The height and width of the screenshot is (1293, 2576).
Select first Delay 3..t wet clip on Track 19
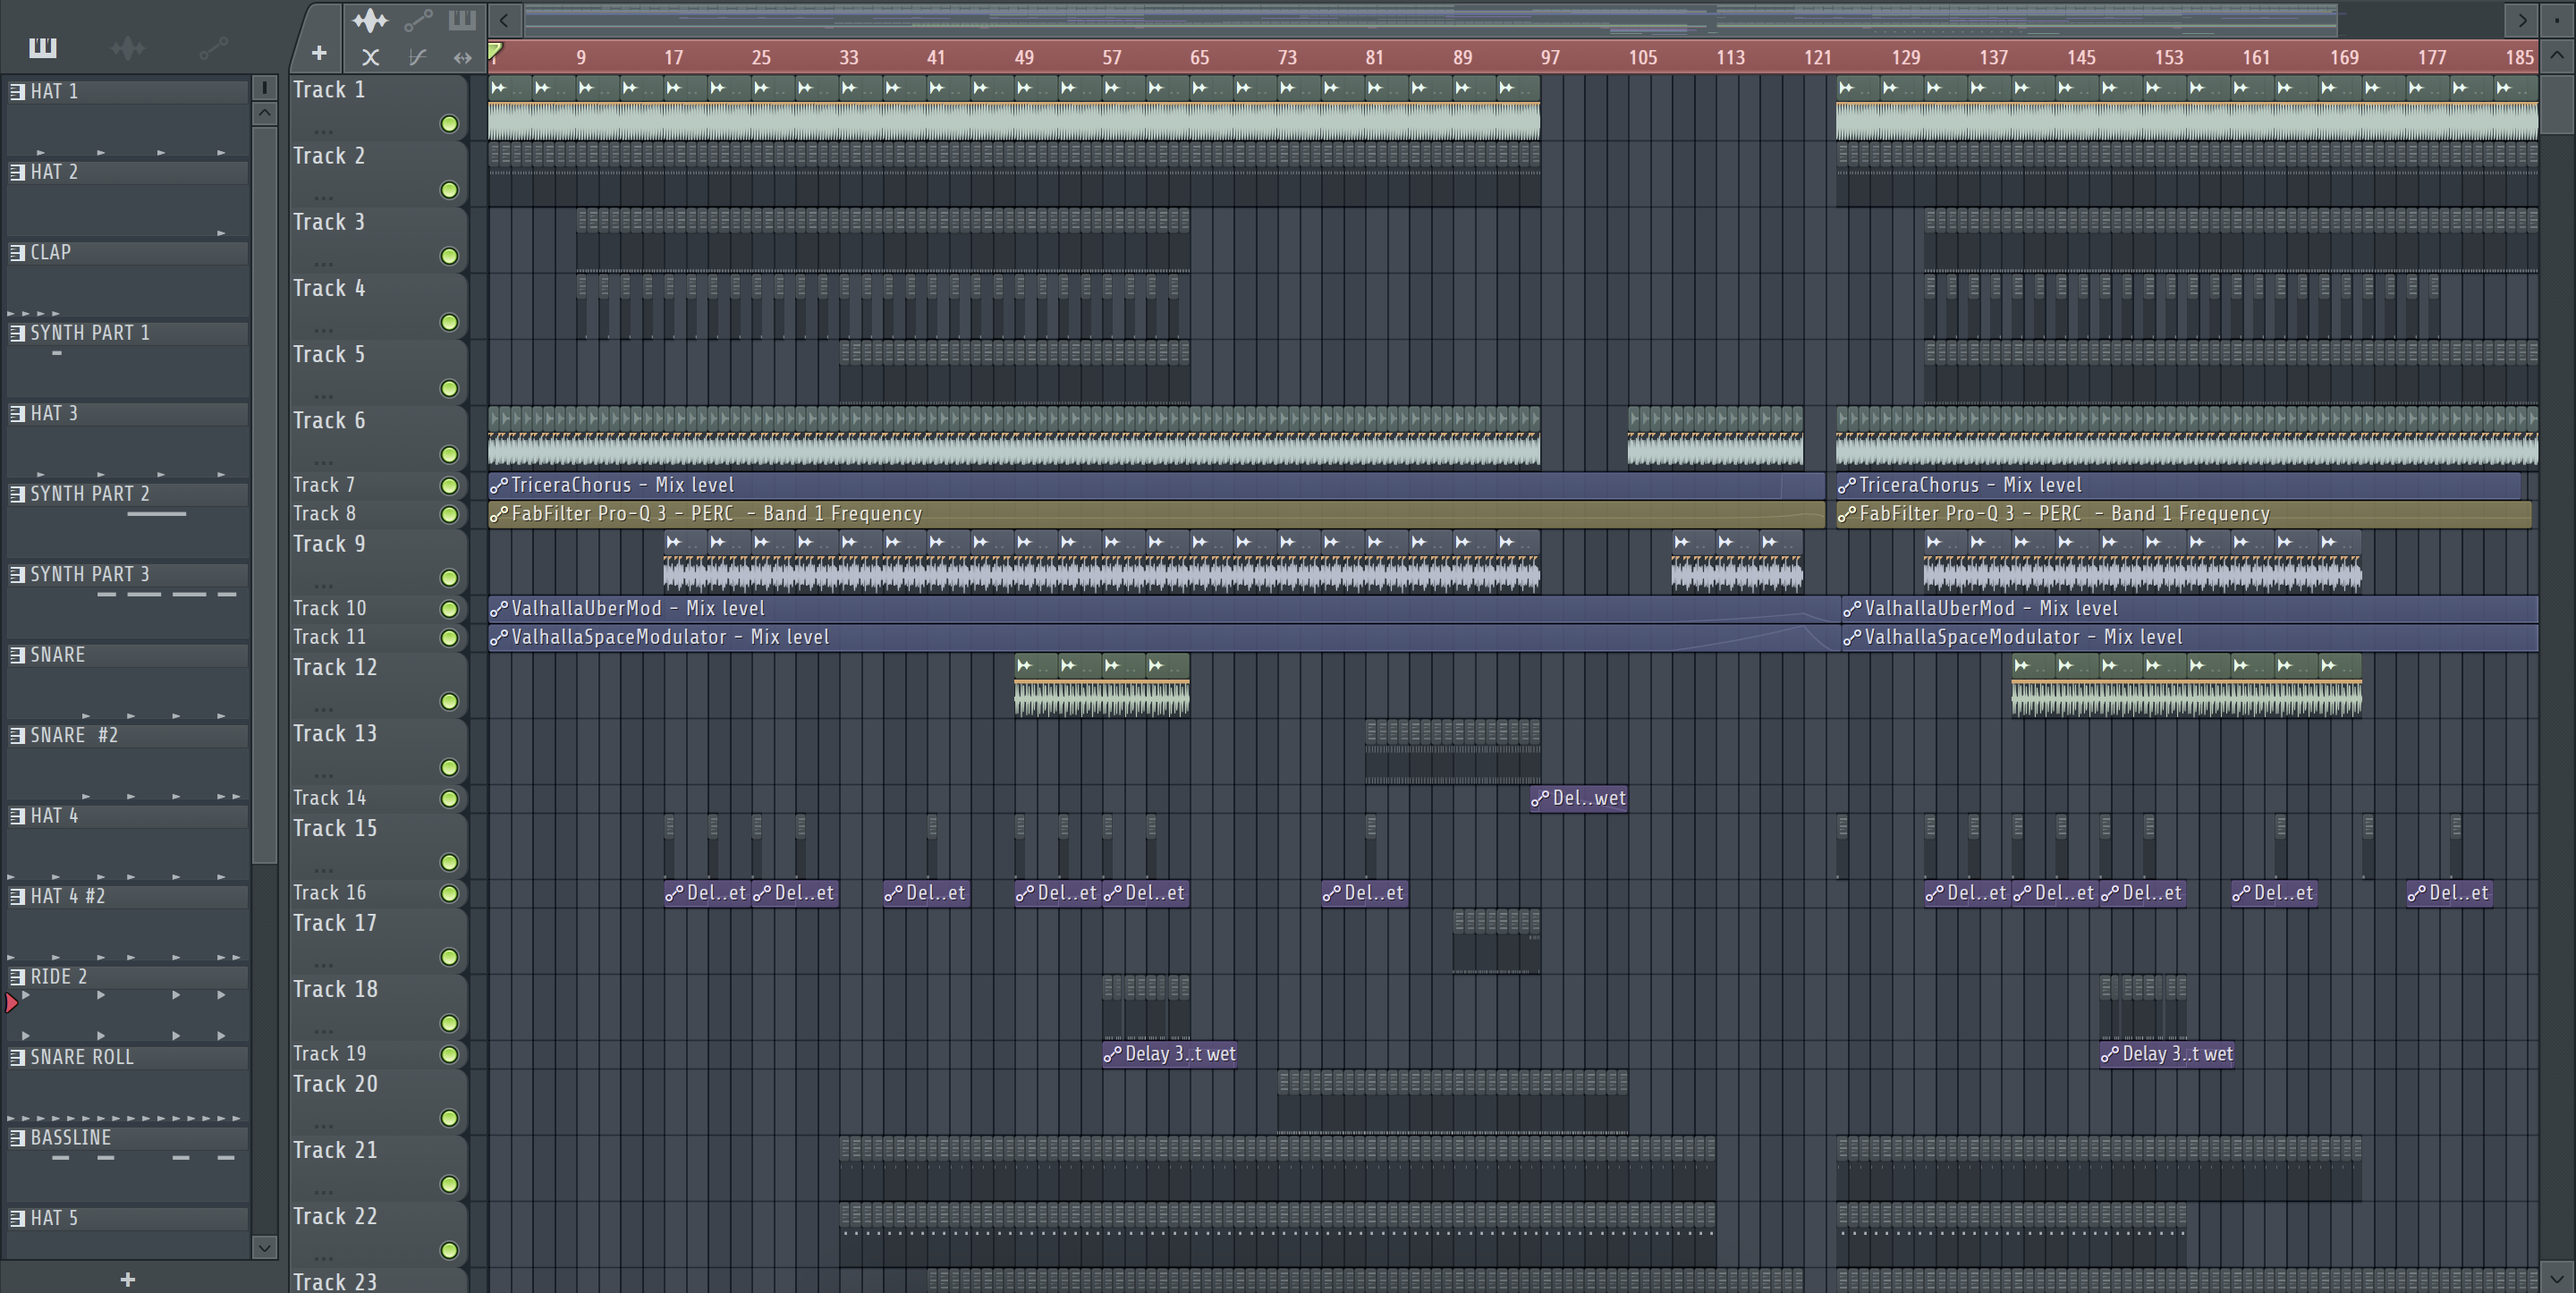click(1170, 1054)
